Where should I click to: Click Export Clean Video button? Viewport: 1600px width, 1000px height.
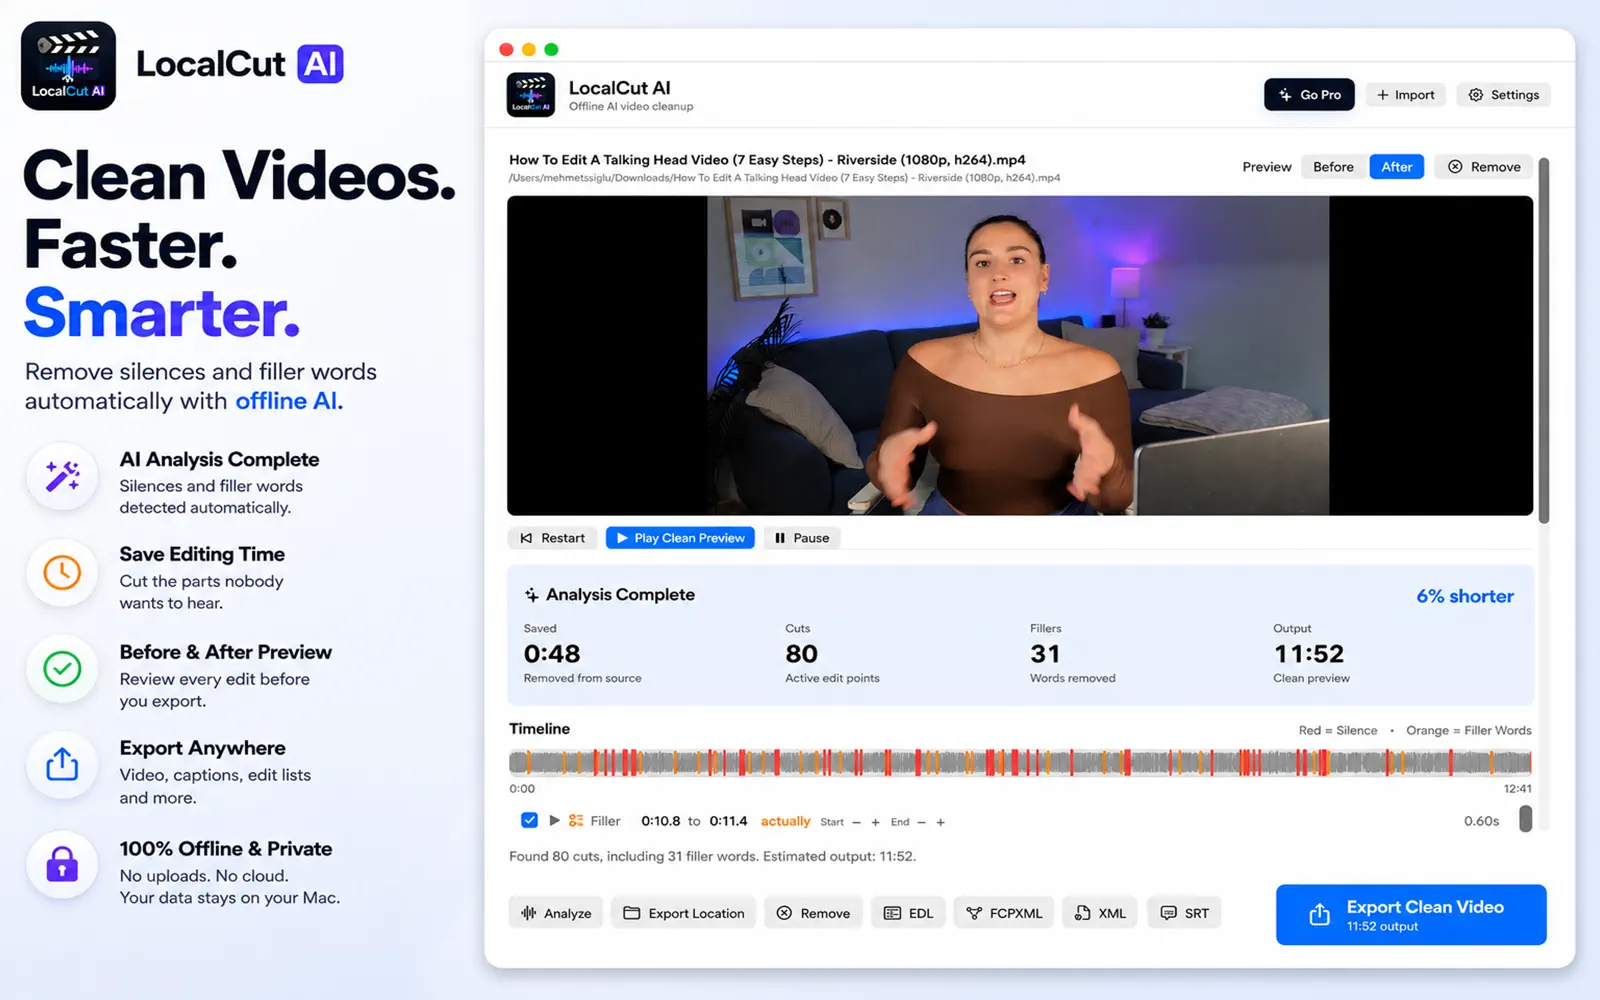click(x=1411, y=915)
